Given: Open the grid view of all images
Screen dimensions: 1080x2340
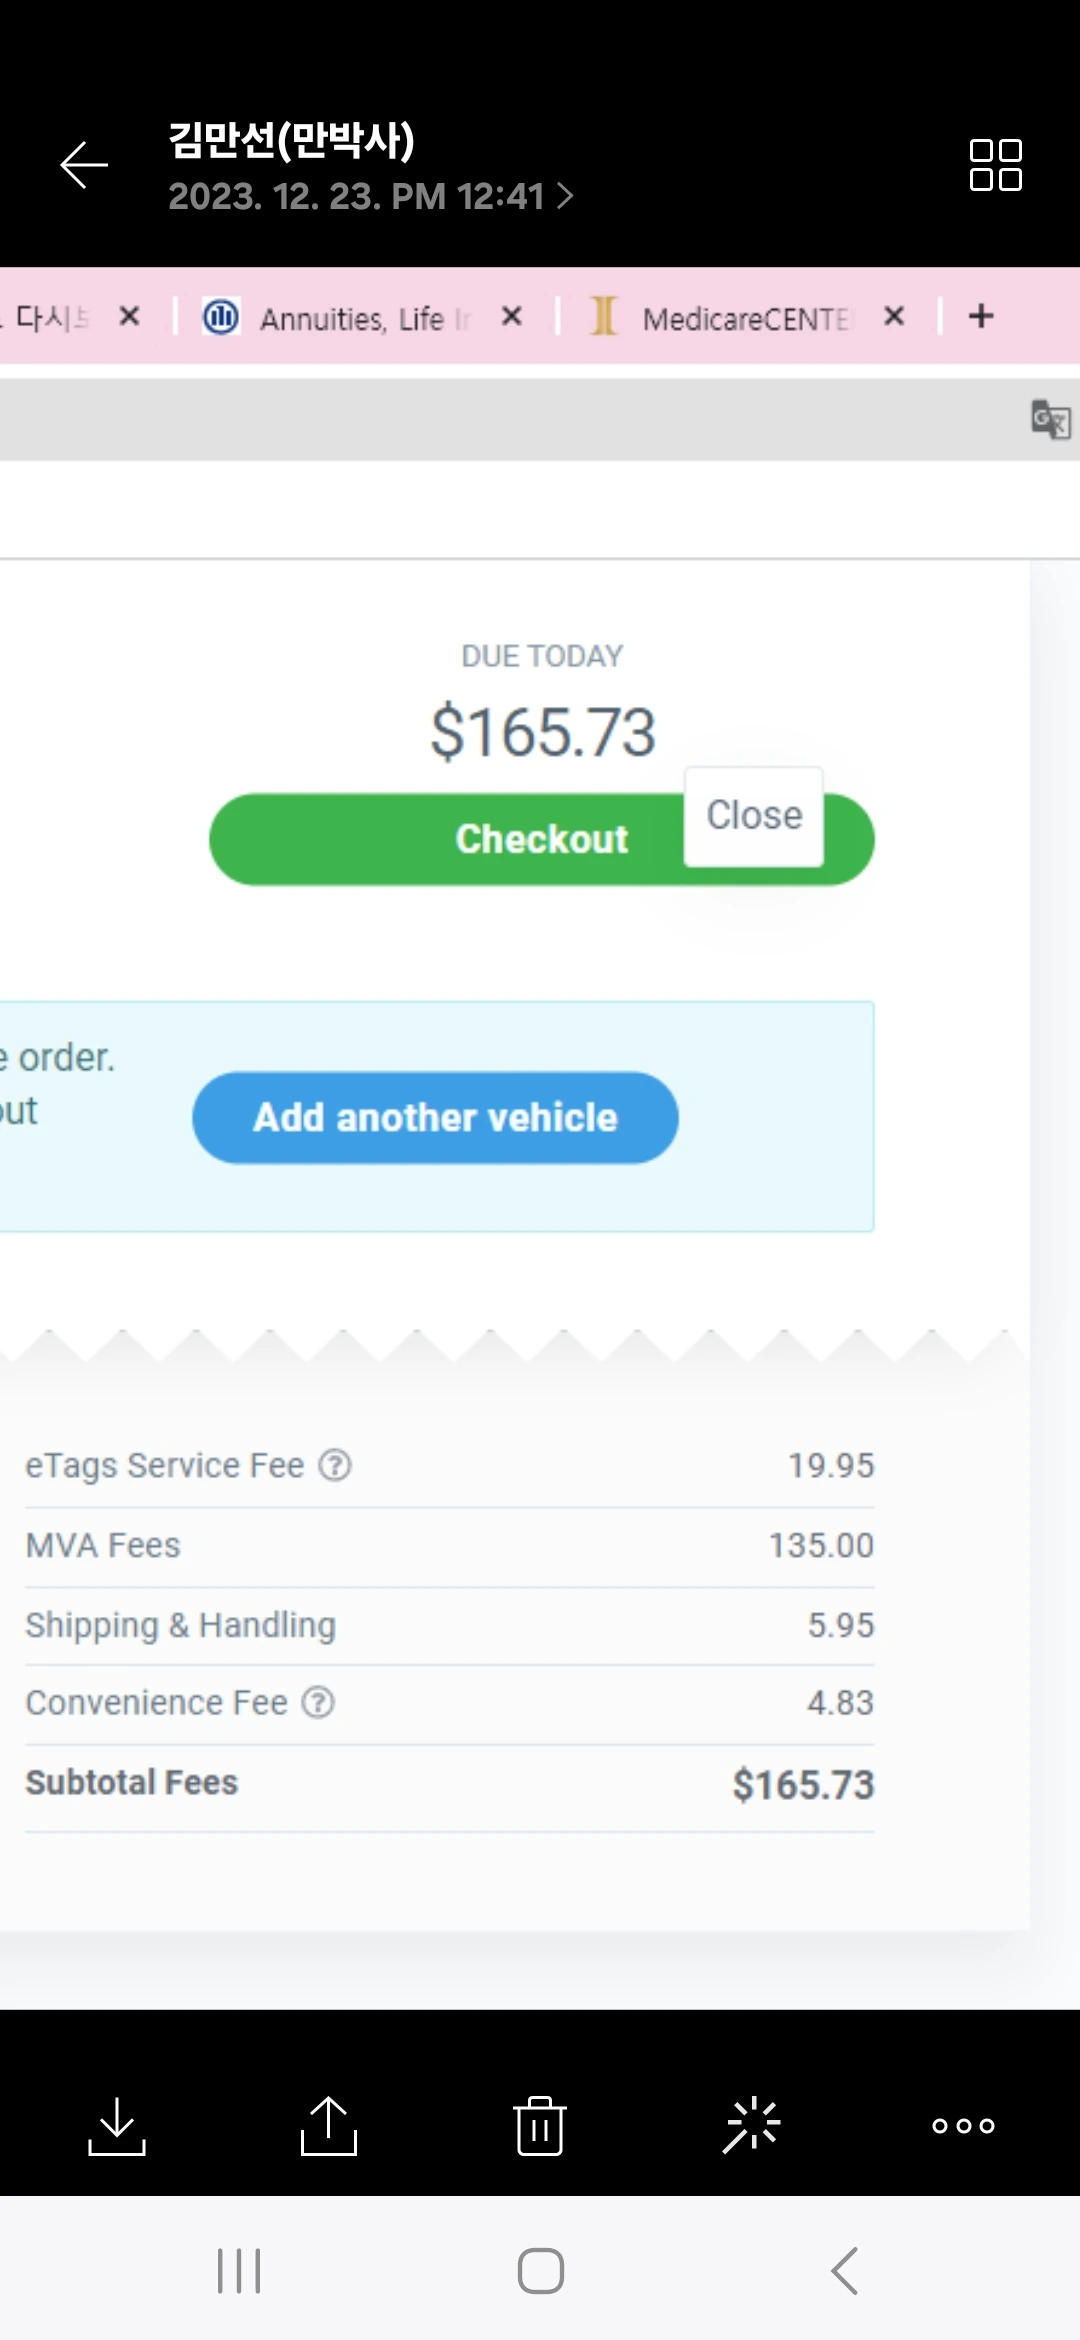Looking at the screenshot, I should [995, 165].
